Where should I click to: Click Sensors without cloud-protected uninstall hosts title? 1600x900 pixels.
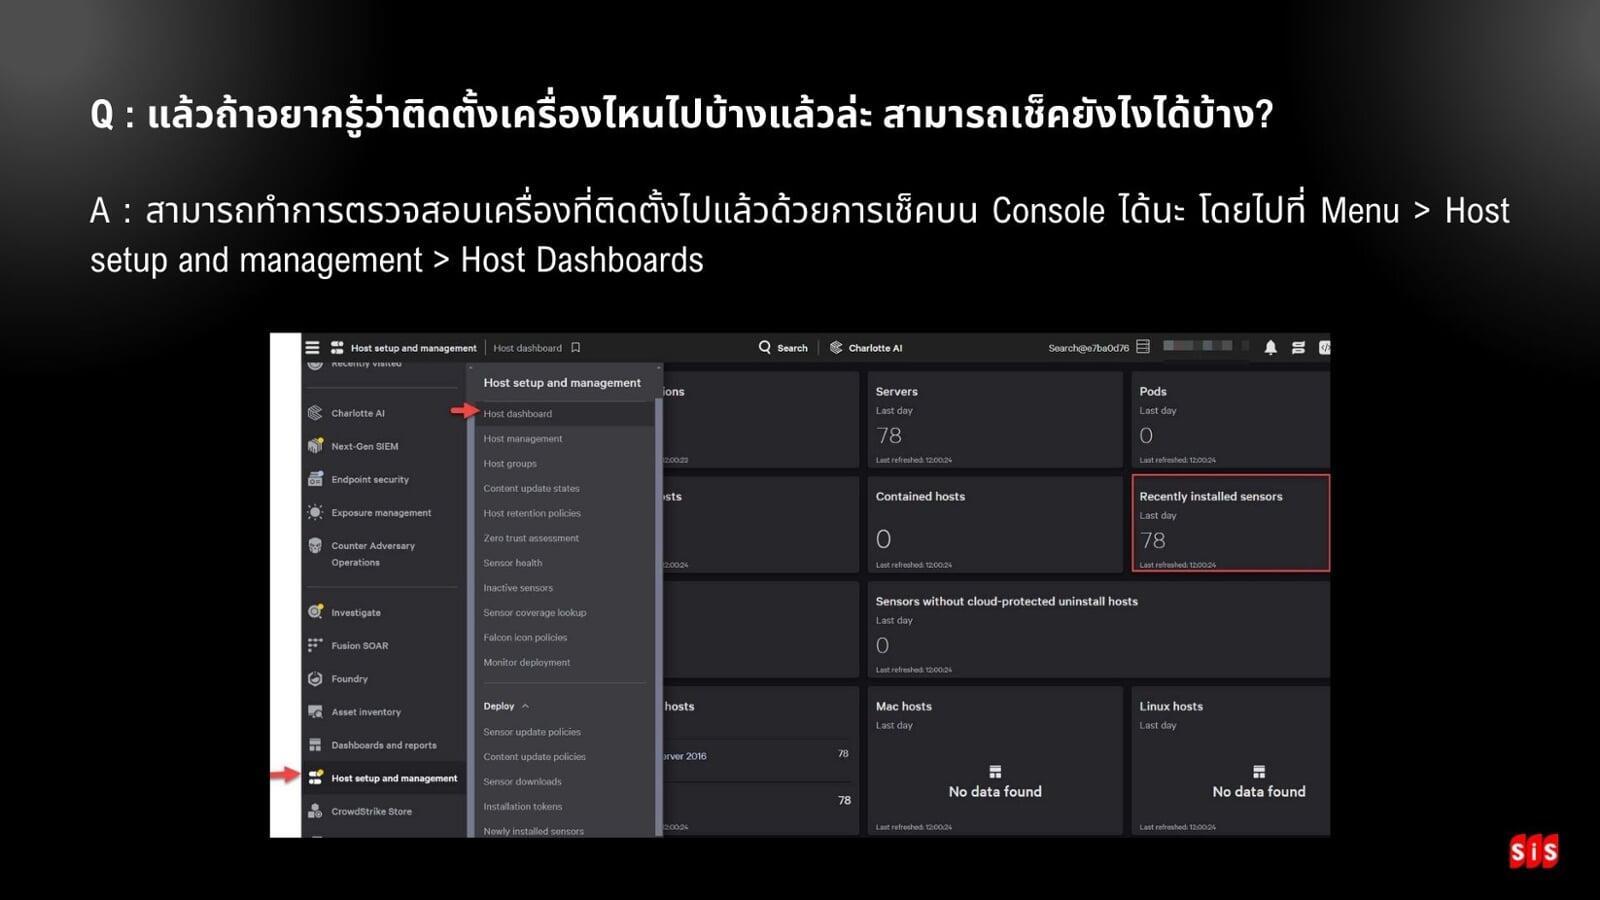tap(1007, 601)
